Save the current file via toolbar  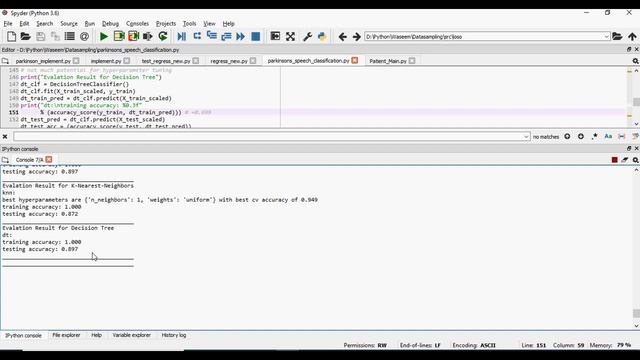point(40,36)
